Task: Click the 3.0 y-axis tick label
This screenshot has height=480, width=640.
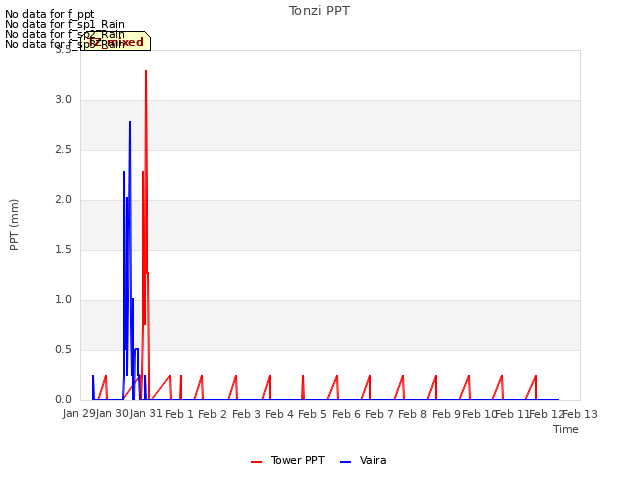Action: pos(63,100)
